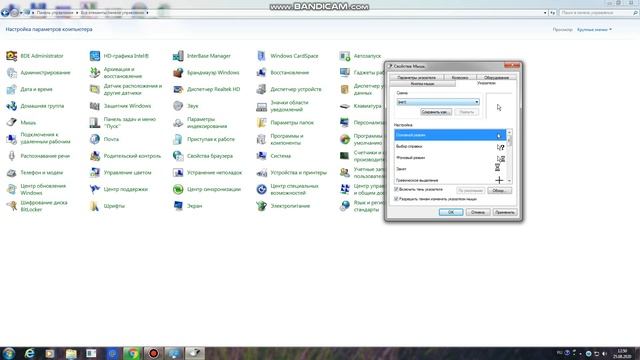Click Отмена in mouse dialog
The width and height of the screenshot is (640, 360).
pos(478,212)
